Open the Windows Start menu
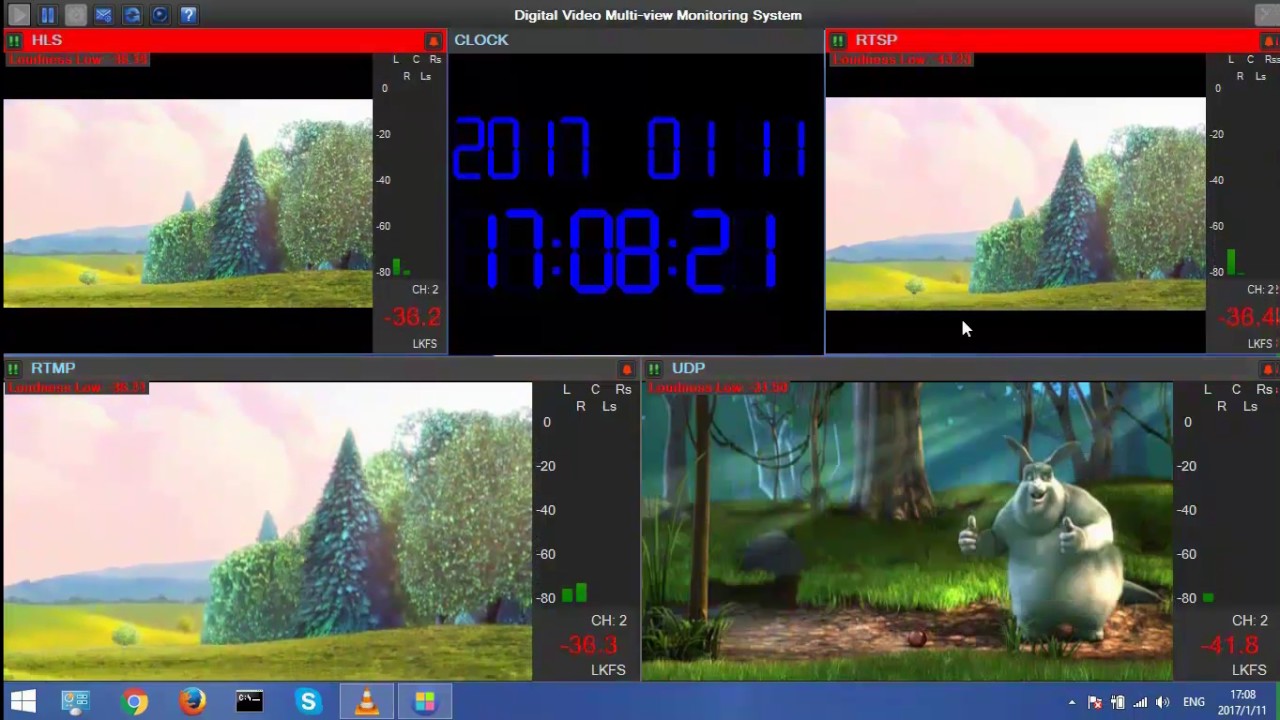Viewport: 1280px width, 720px height. [22, 701]
